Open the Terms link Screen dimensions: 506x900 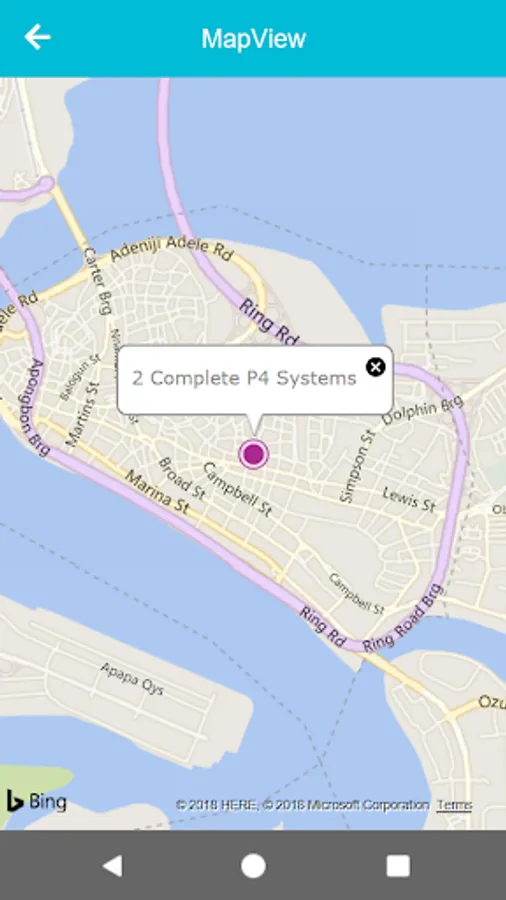pyautogui.click(x=454, y=805)
